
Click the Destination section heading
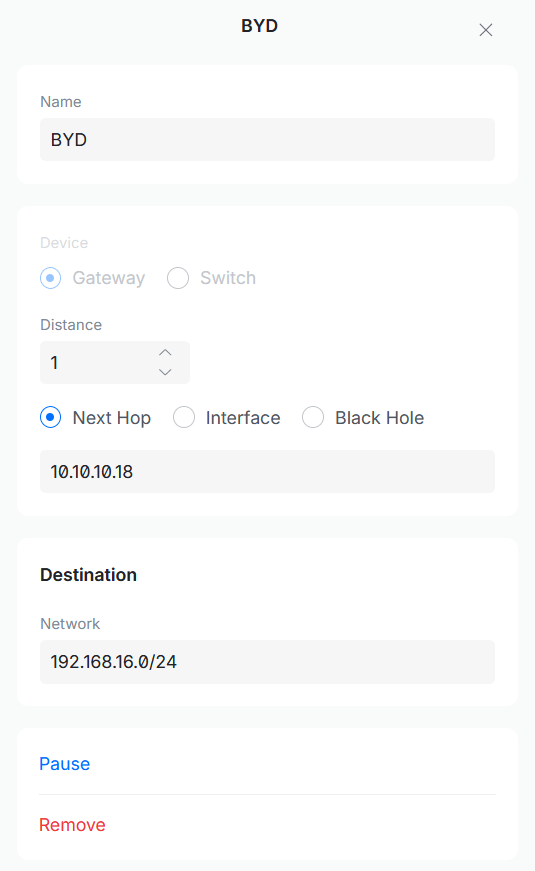pos(88,574)
